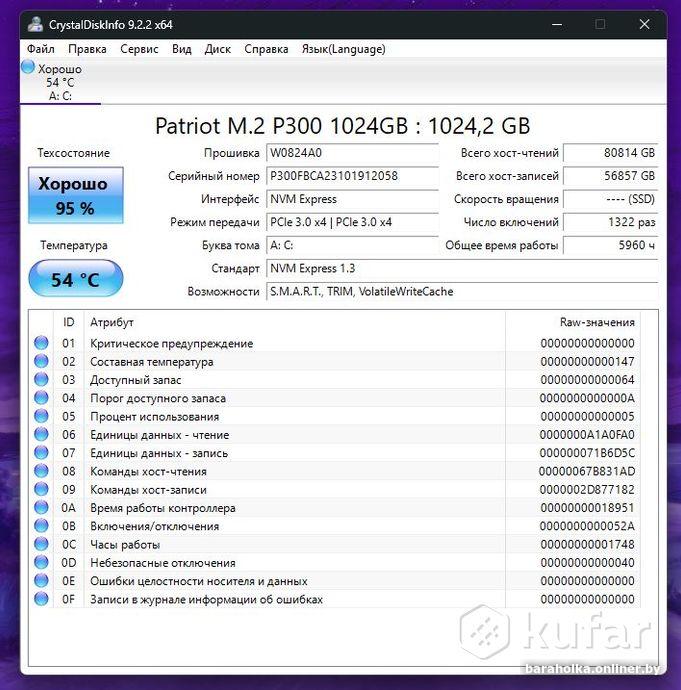Select row Время работы контроллера
Screen dimensions: 681x690
[335, 507]
